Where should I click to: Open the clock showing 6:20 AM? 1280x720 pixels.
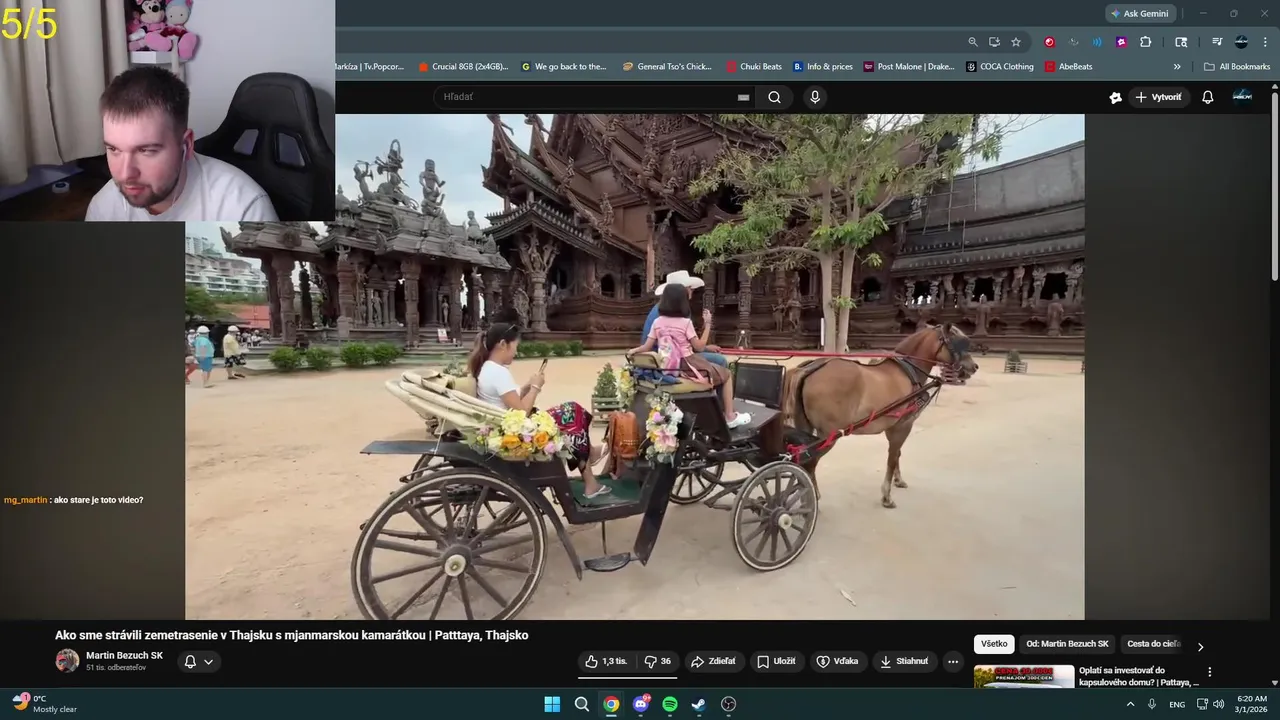(1252, 704)
